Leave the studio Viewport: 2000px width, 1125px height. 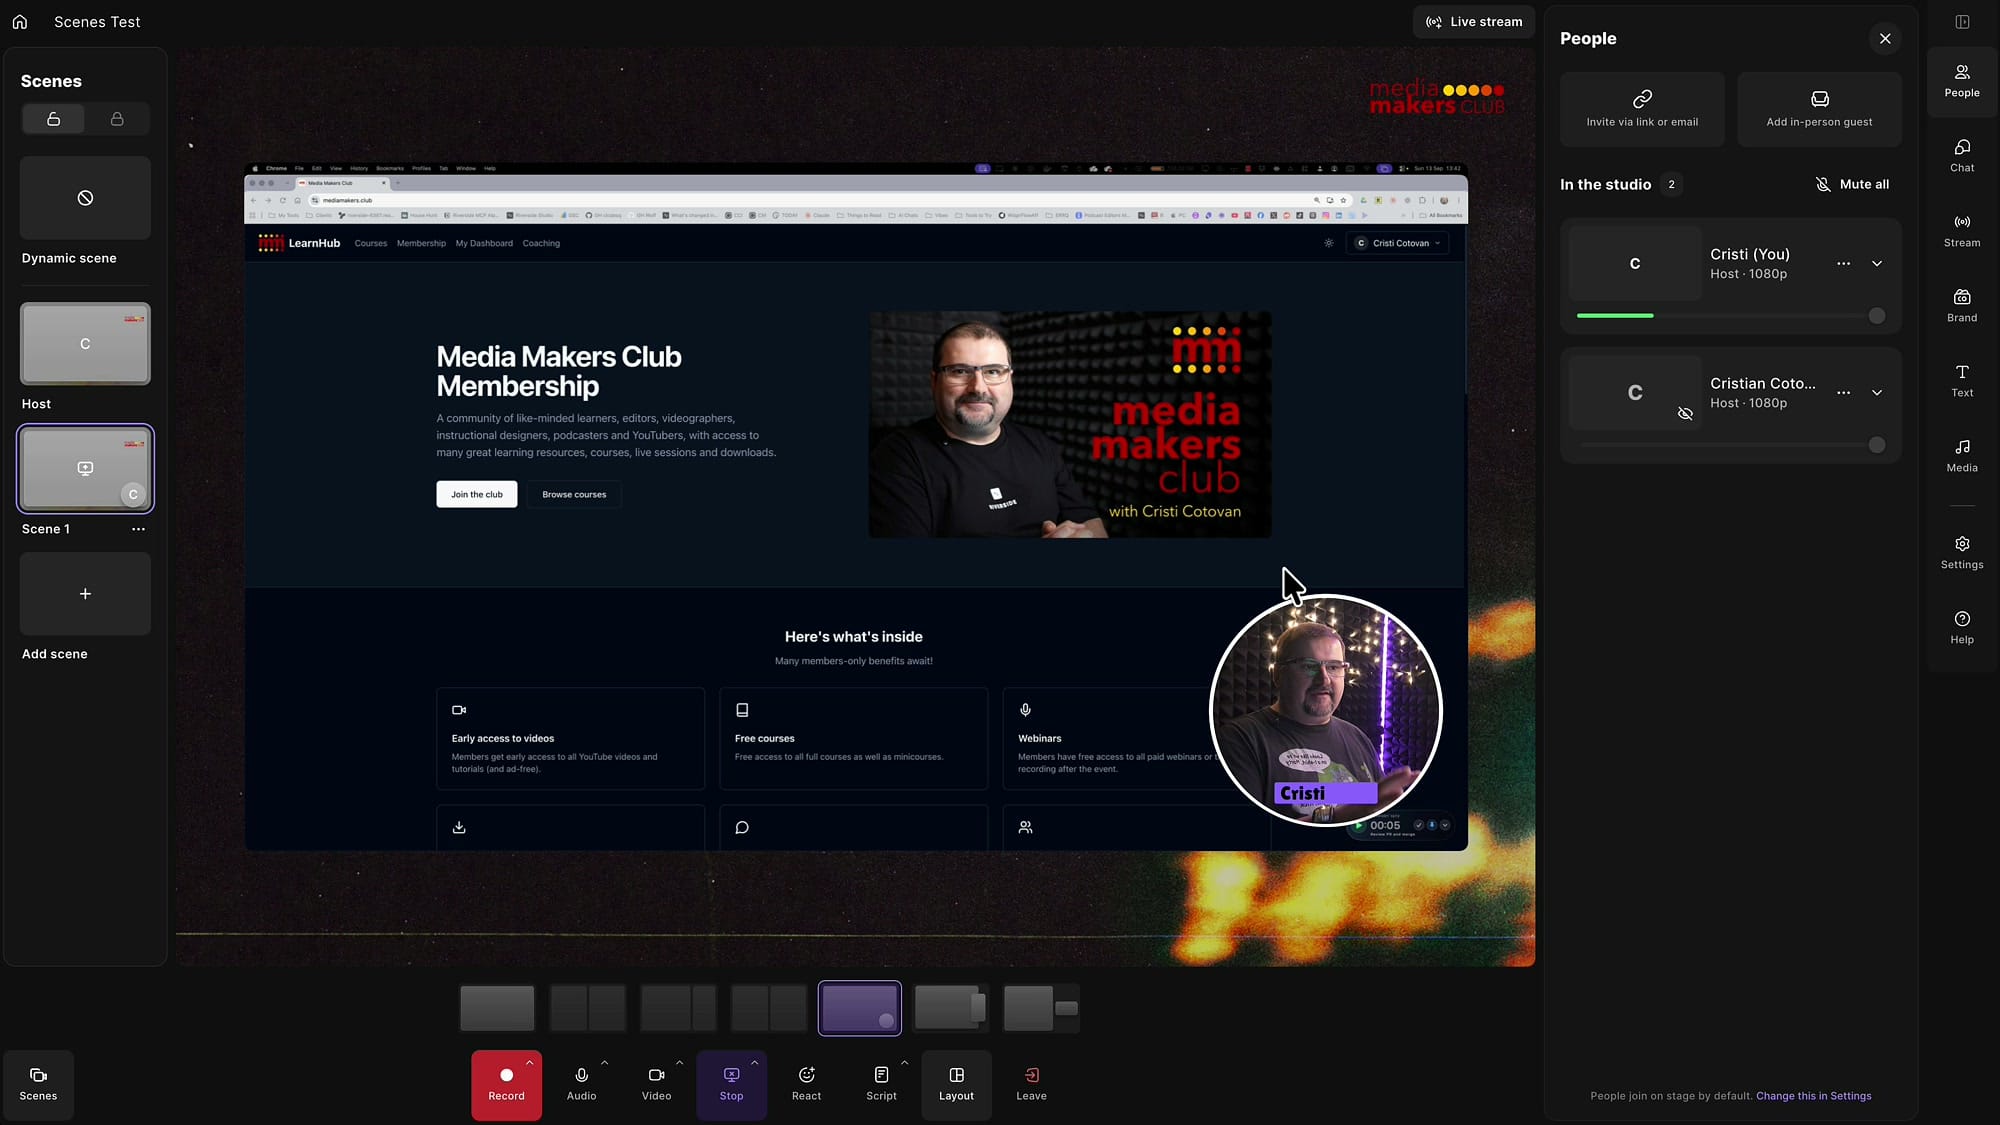coord(1031,1085)
